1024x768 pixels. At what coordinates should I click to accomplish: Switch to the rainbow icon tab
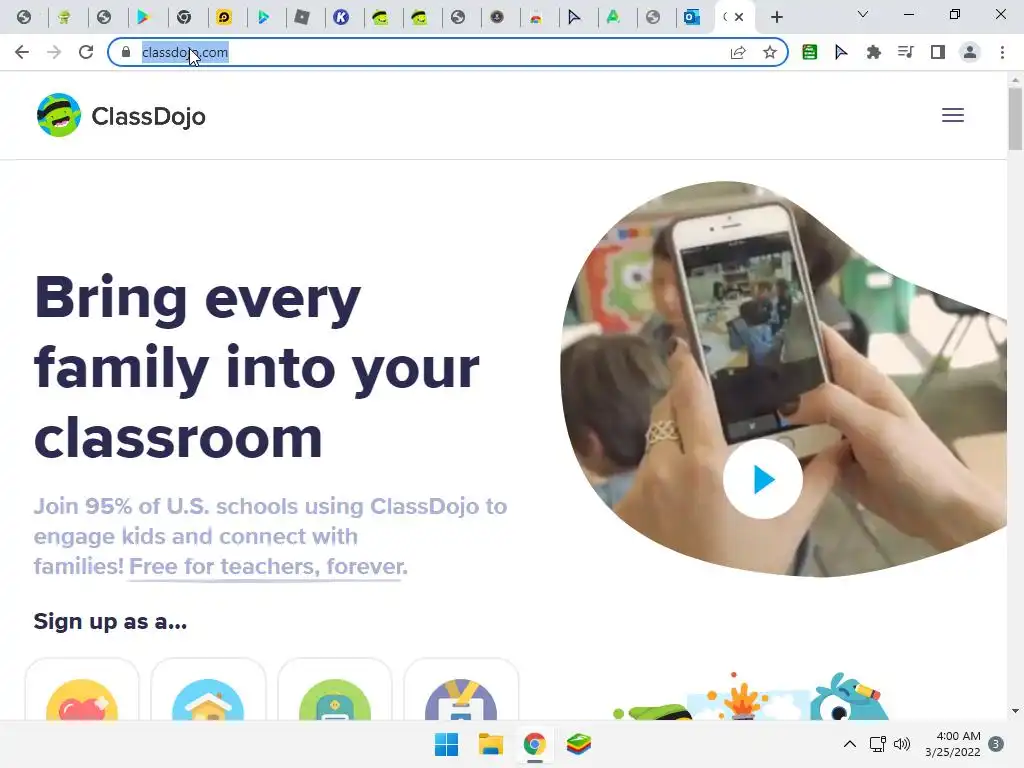point(536,17)
